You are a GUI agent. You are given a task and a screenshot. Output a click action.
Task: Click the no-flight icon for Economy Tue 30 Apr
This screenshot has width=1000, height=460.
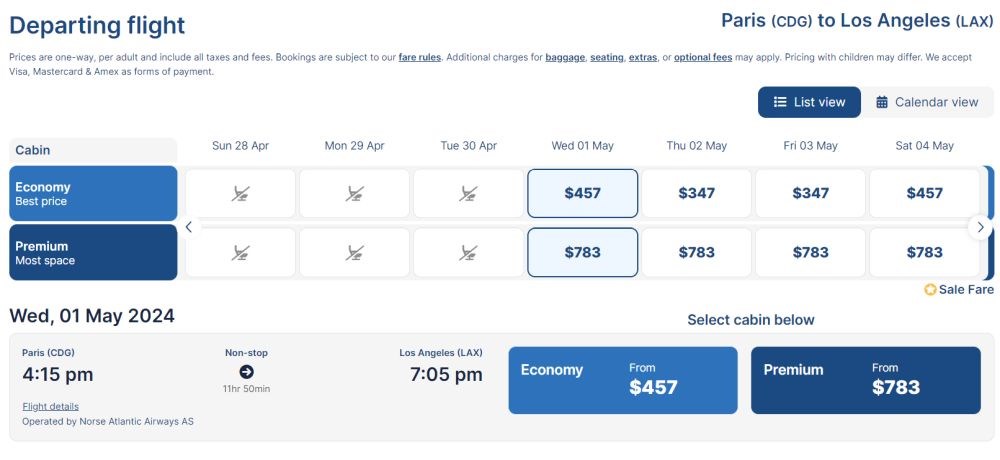coord(468,193)
